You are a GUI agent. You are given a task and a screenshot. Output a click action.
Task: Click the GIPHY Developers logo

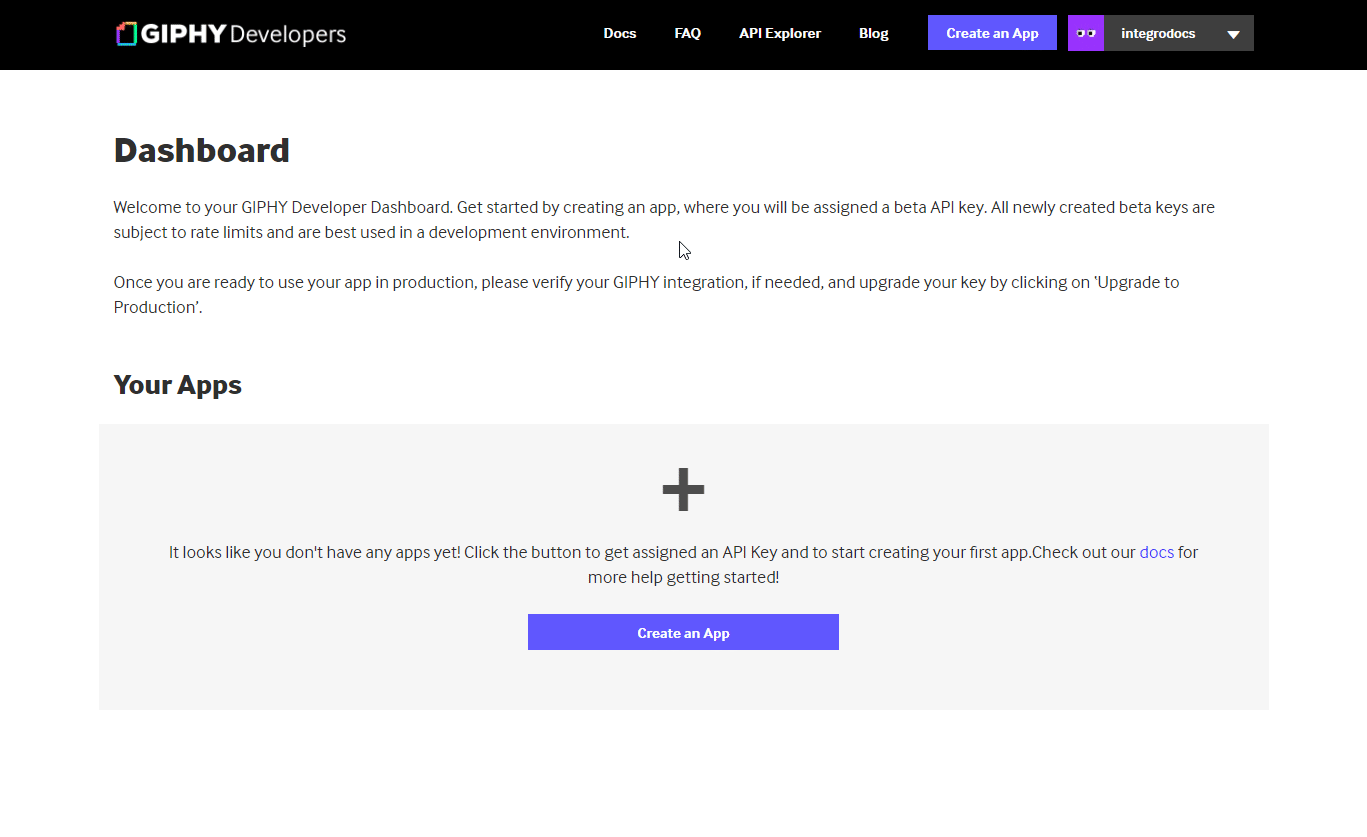pyautogui.click(x=231, y=34)
